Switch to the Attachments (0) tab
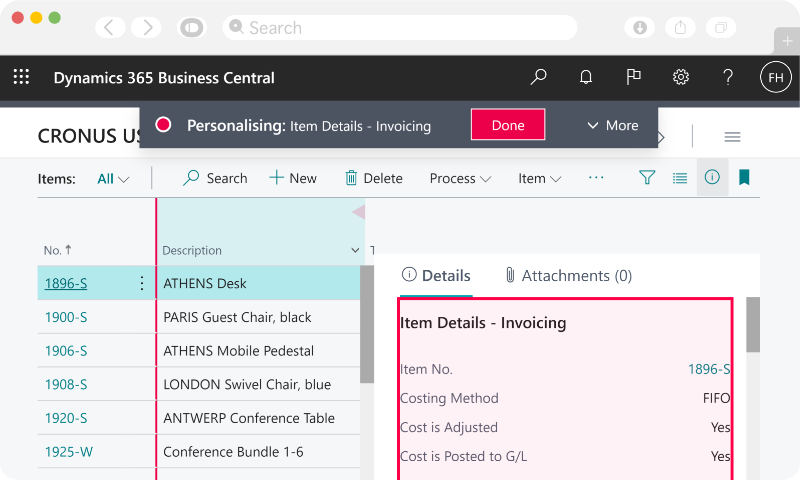 568,275
